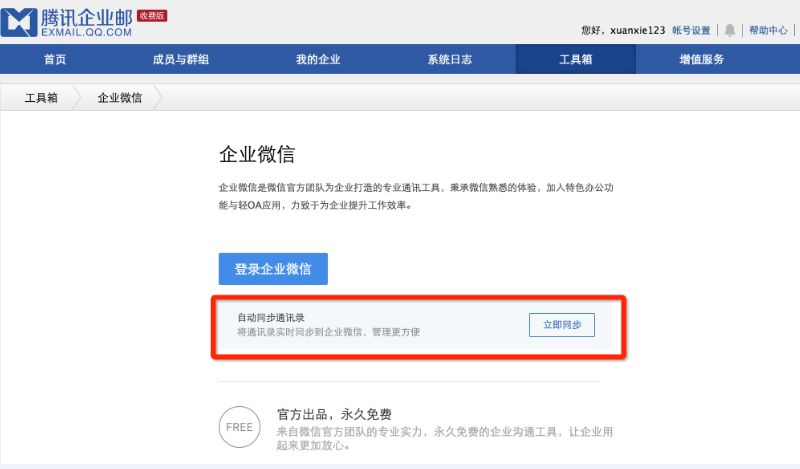This screenshot has height=469, width=800.
Task: Click the notification bell icon
Action: (730, 30)
